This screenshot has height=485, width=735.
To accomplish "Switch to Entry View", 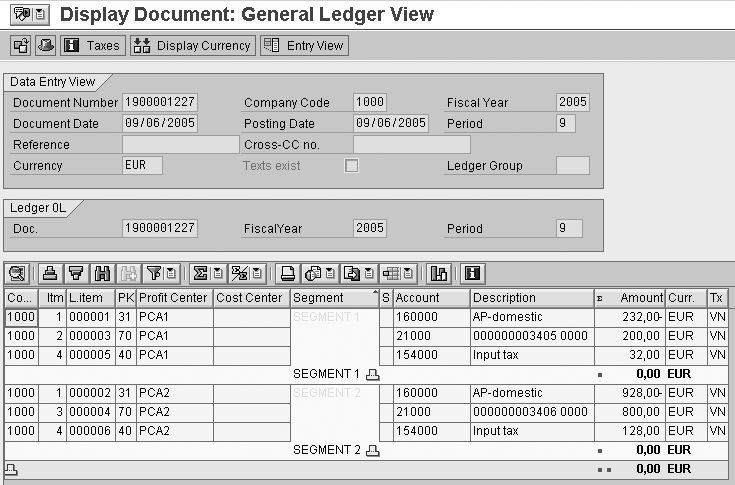I will (x=304, y=45).
